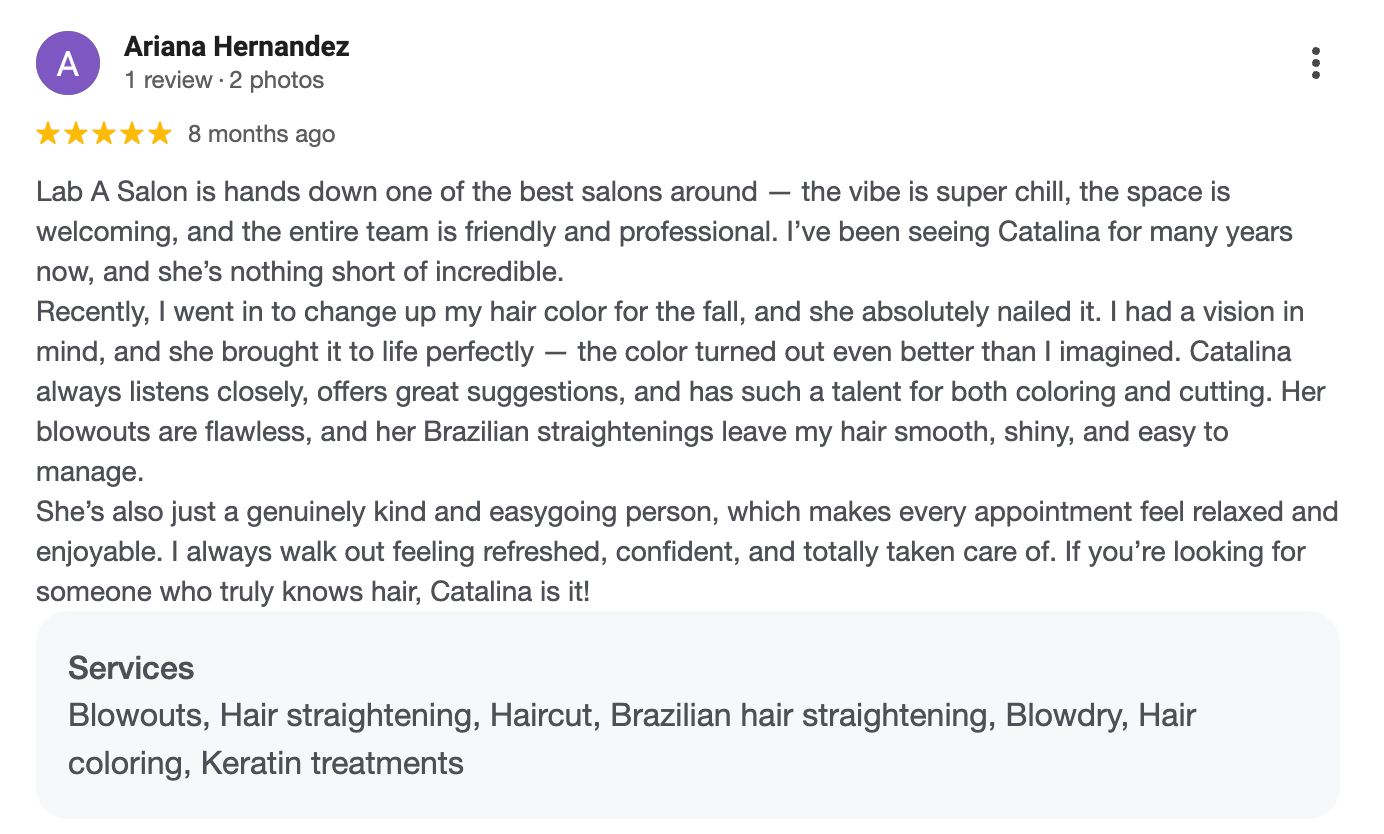1384x834 pixels.
Task: Open the three-dot more options menu
Action: coord(1315,63)
